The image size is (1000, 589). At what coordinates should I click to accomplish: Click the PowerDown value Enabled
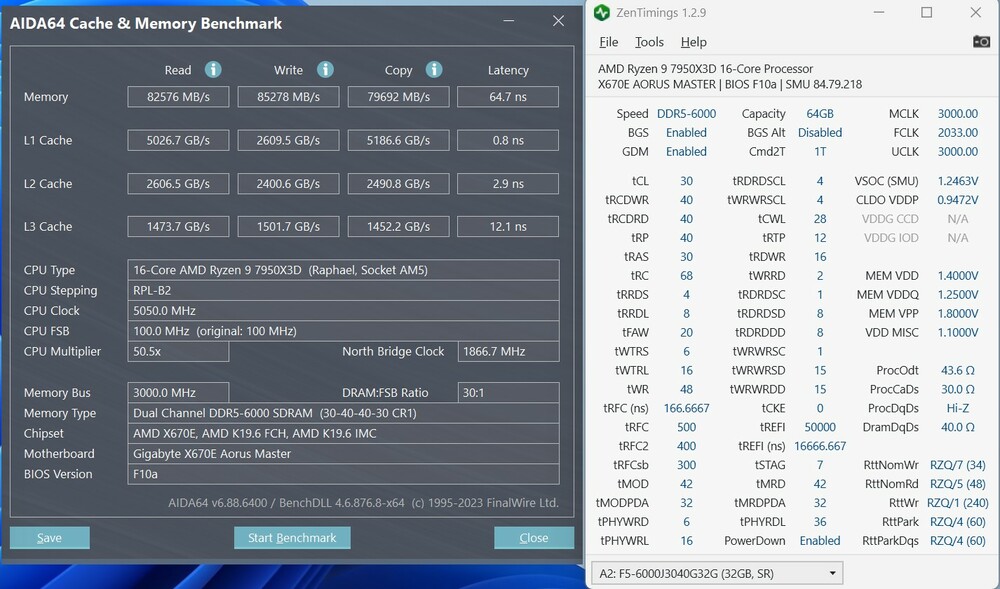[820, 541]
